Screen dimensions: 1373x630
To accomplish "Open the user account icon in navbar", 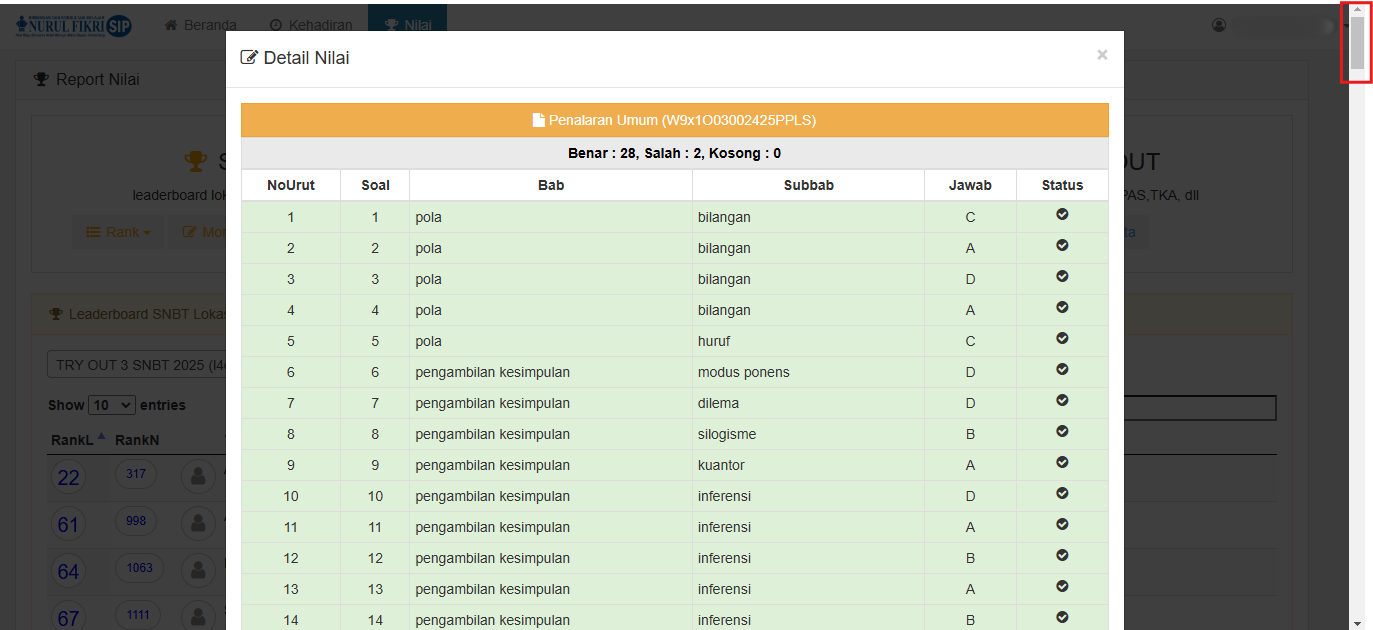I will coord(1219,25).
